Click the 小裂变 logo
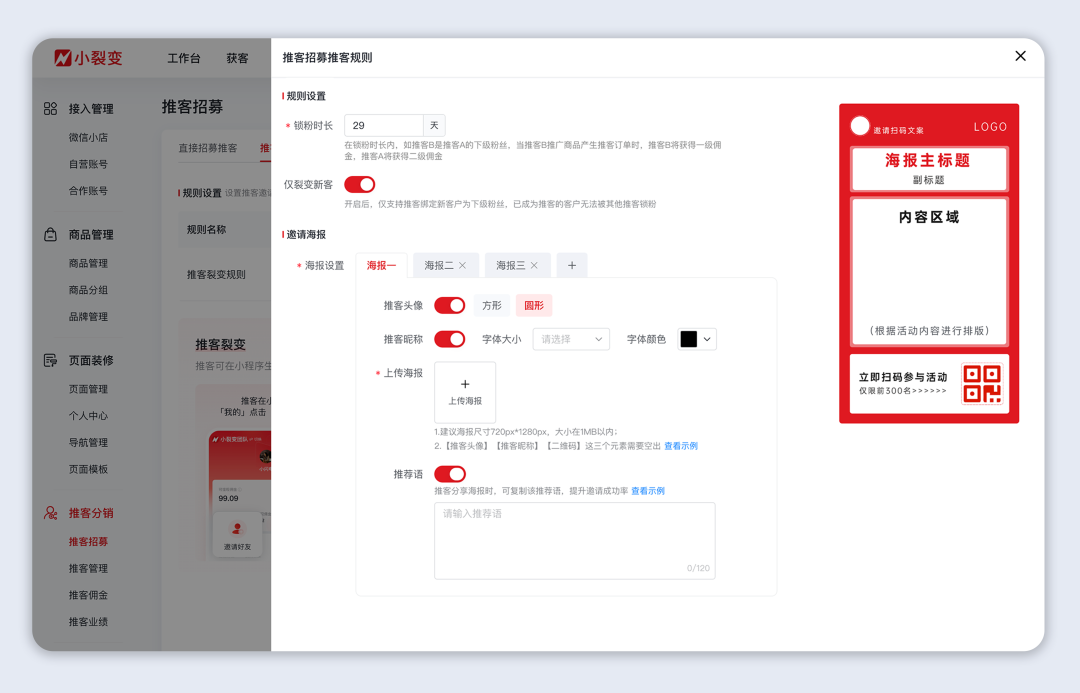Viewport: 1080px width, 693px height. 89,58
